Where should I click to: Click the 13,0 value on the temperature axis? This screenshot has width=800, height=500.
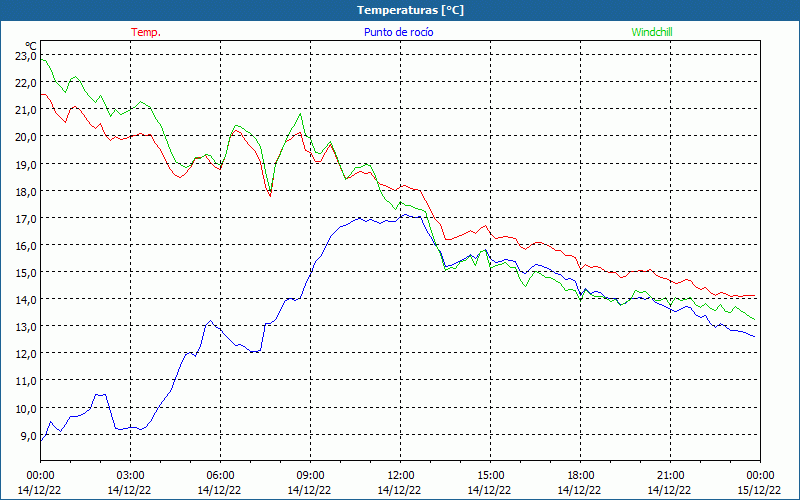[x=26, y=327]
